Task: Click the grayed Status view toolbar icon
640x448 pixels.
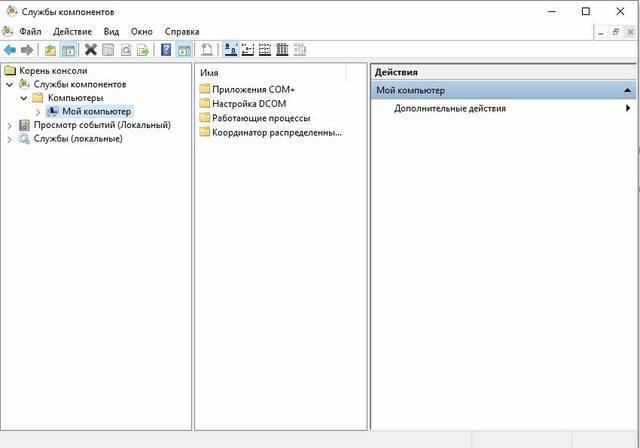Action: pos(300,50)
